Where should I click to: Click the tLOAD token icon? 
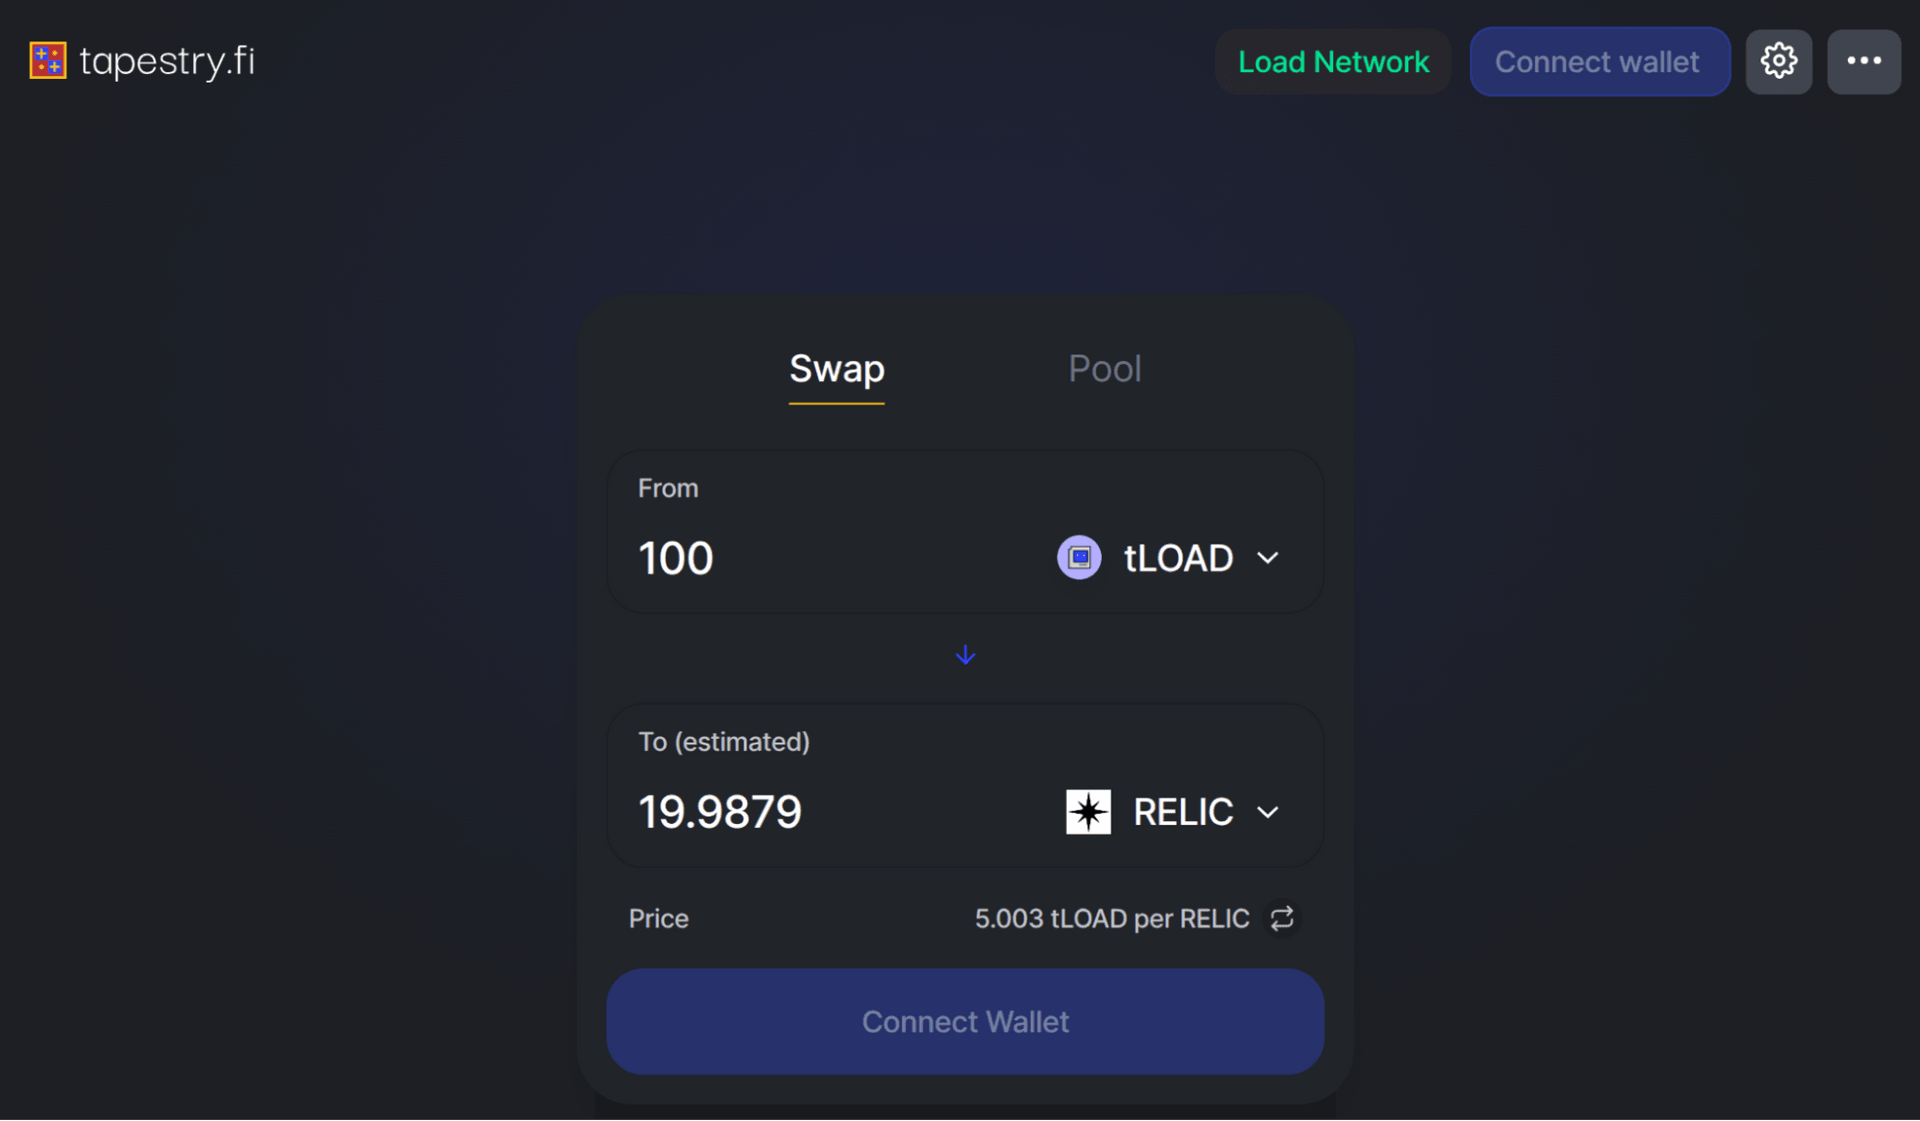1079,557
